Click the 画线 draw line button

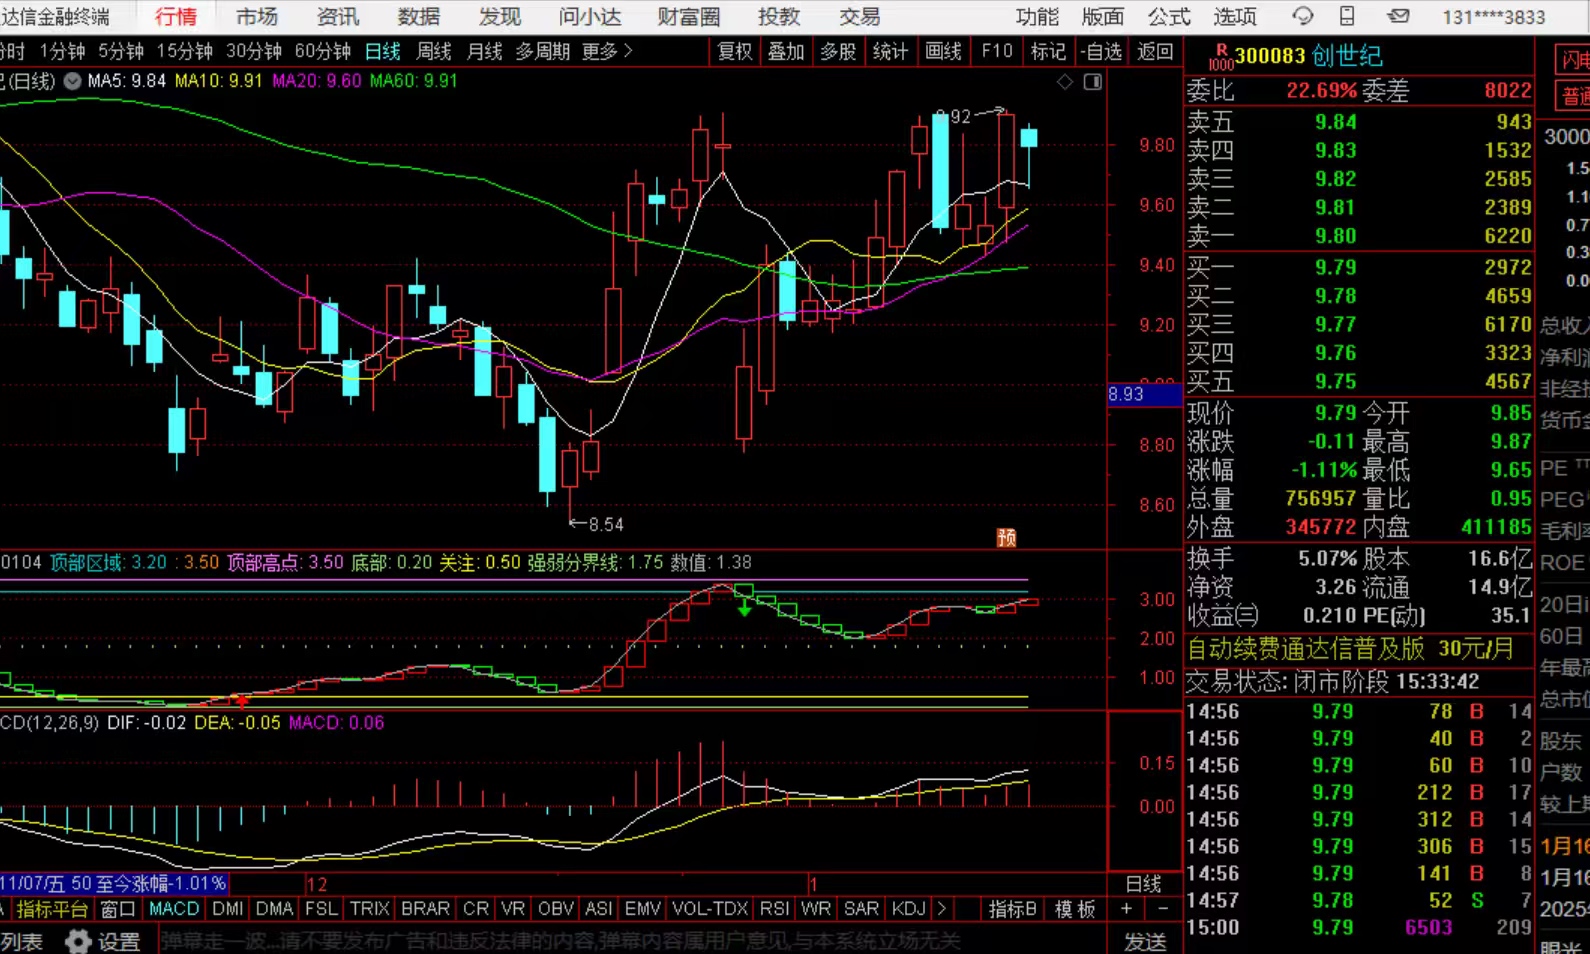(x=943, y=51)
